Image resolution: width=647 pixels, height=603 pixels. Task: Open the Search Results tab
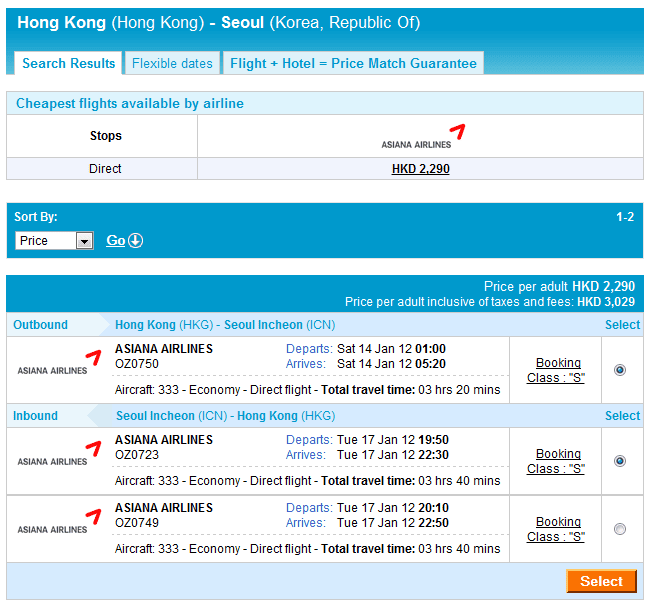coord(69,63)
